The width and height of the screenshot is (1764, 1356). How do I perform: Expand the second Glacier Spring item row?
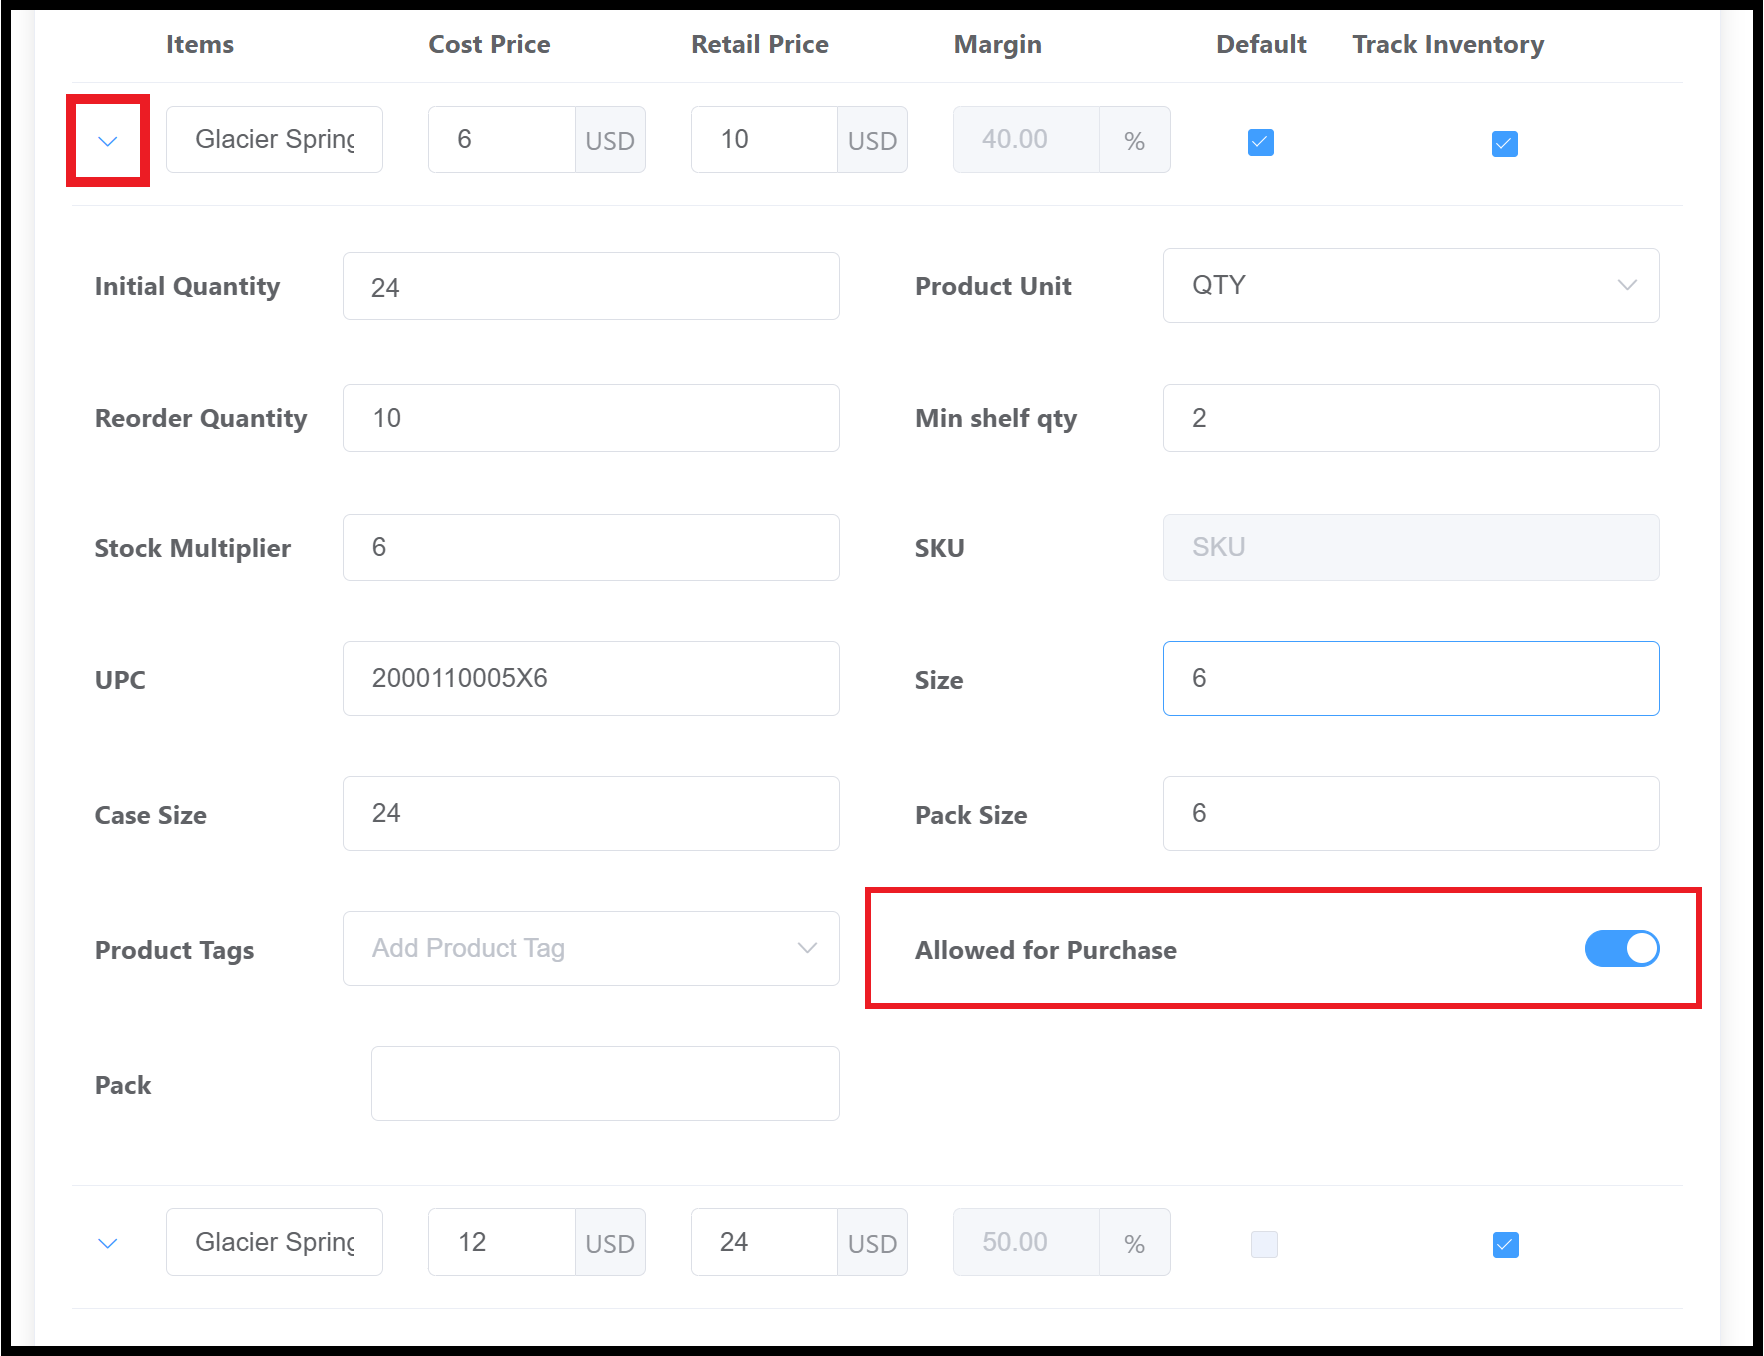pyautogui.click(x=108, y=1243)
